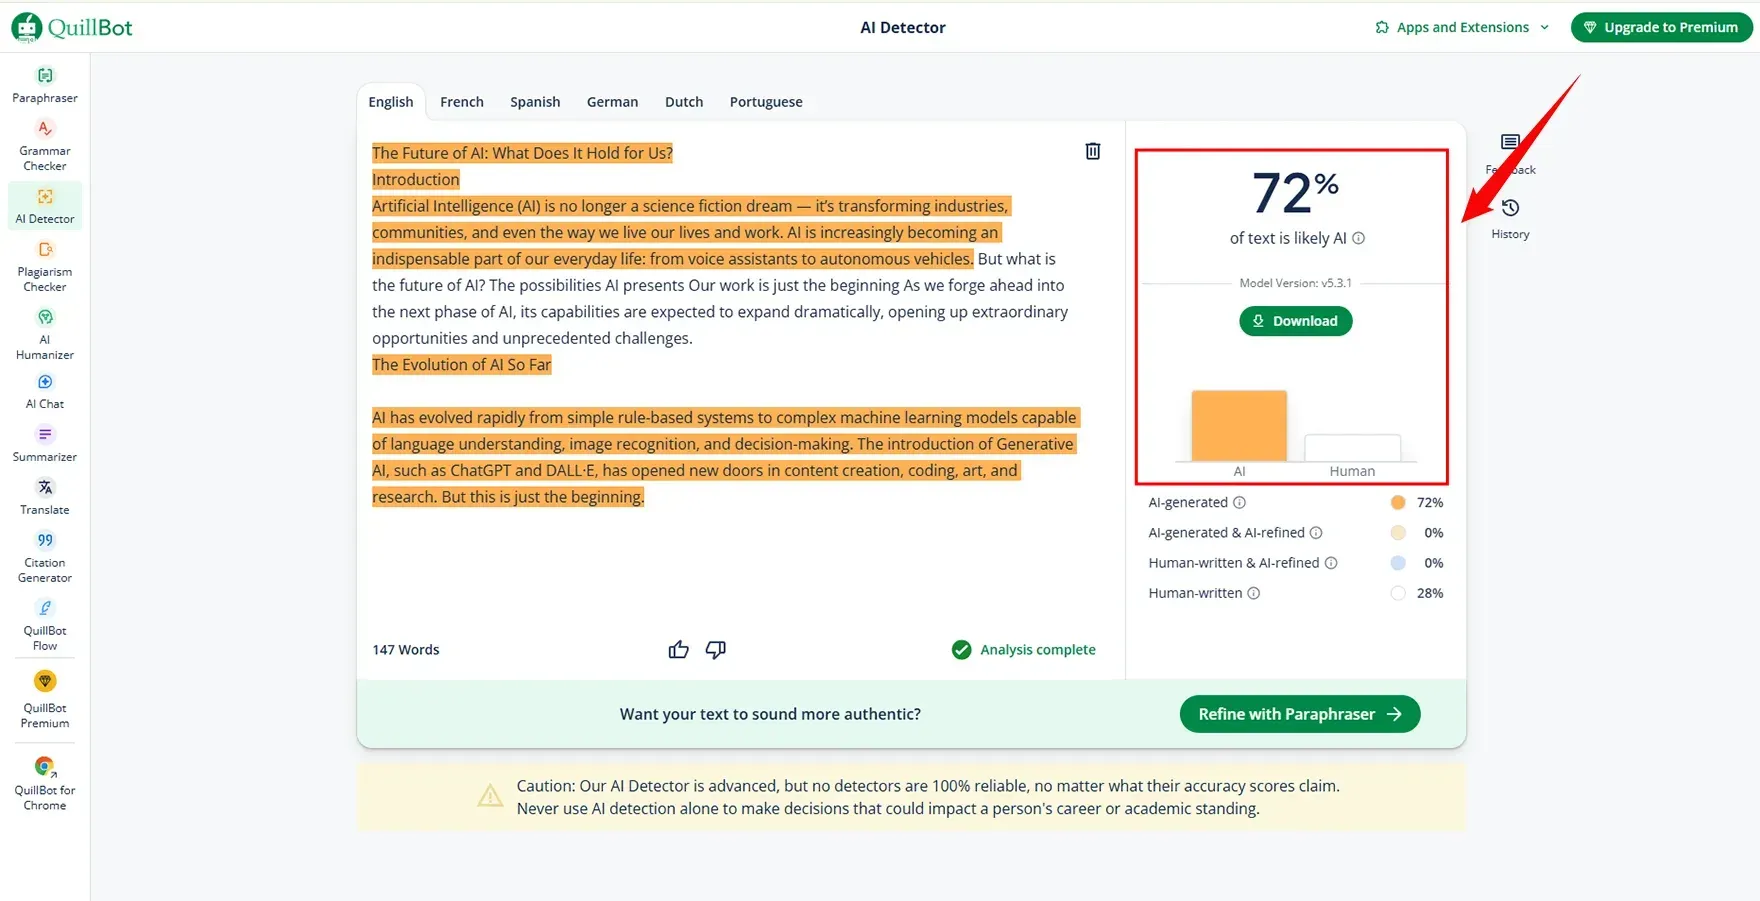Show info tooltip for AI-generated
Screen dimensions: 1760x901
(x=1240, y=503)
